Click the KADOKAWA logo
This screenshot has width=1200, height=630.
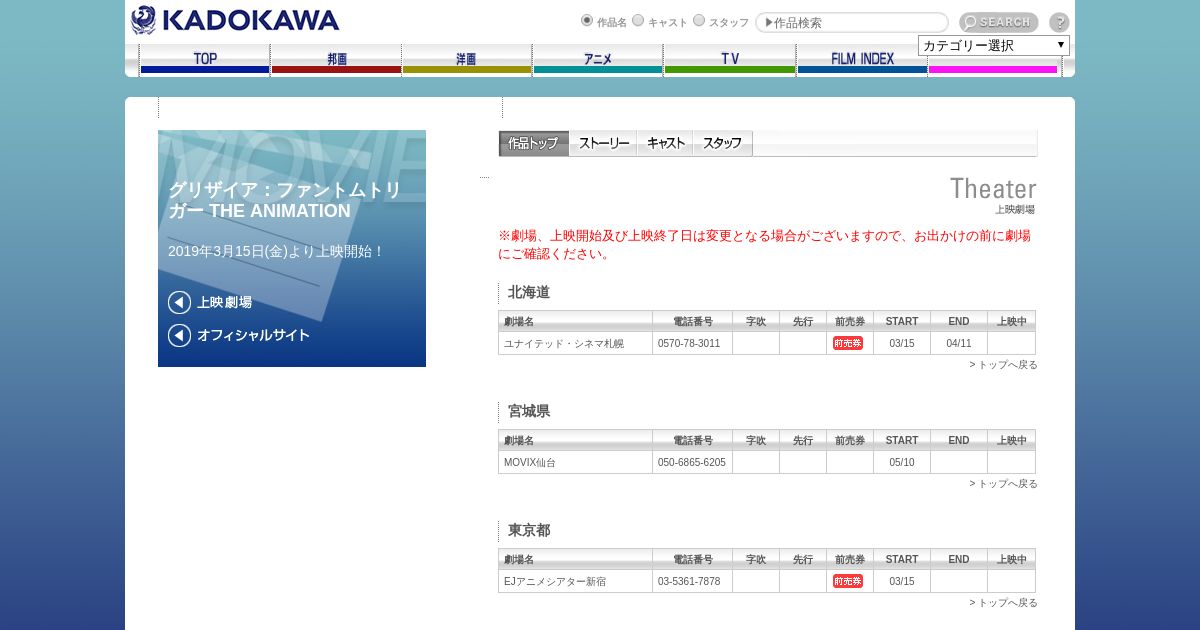point(235,20)
